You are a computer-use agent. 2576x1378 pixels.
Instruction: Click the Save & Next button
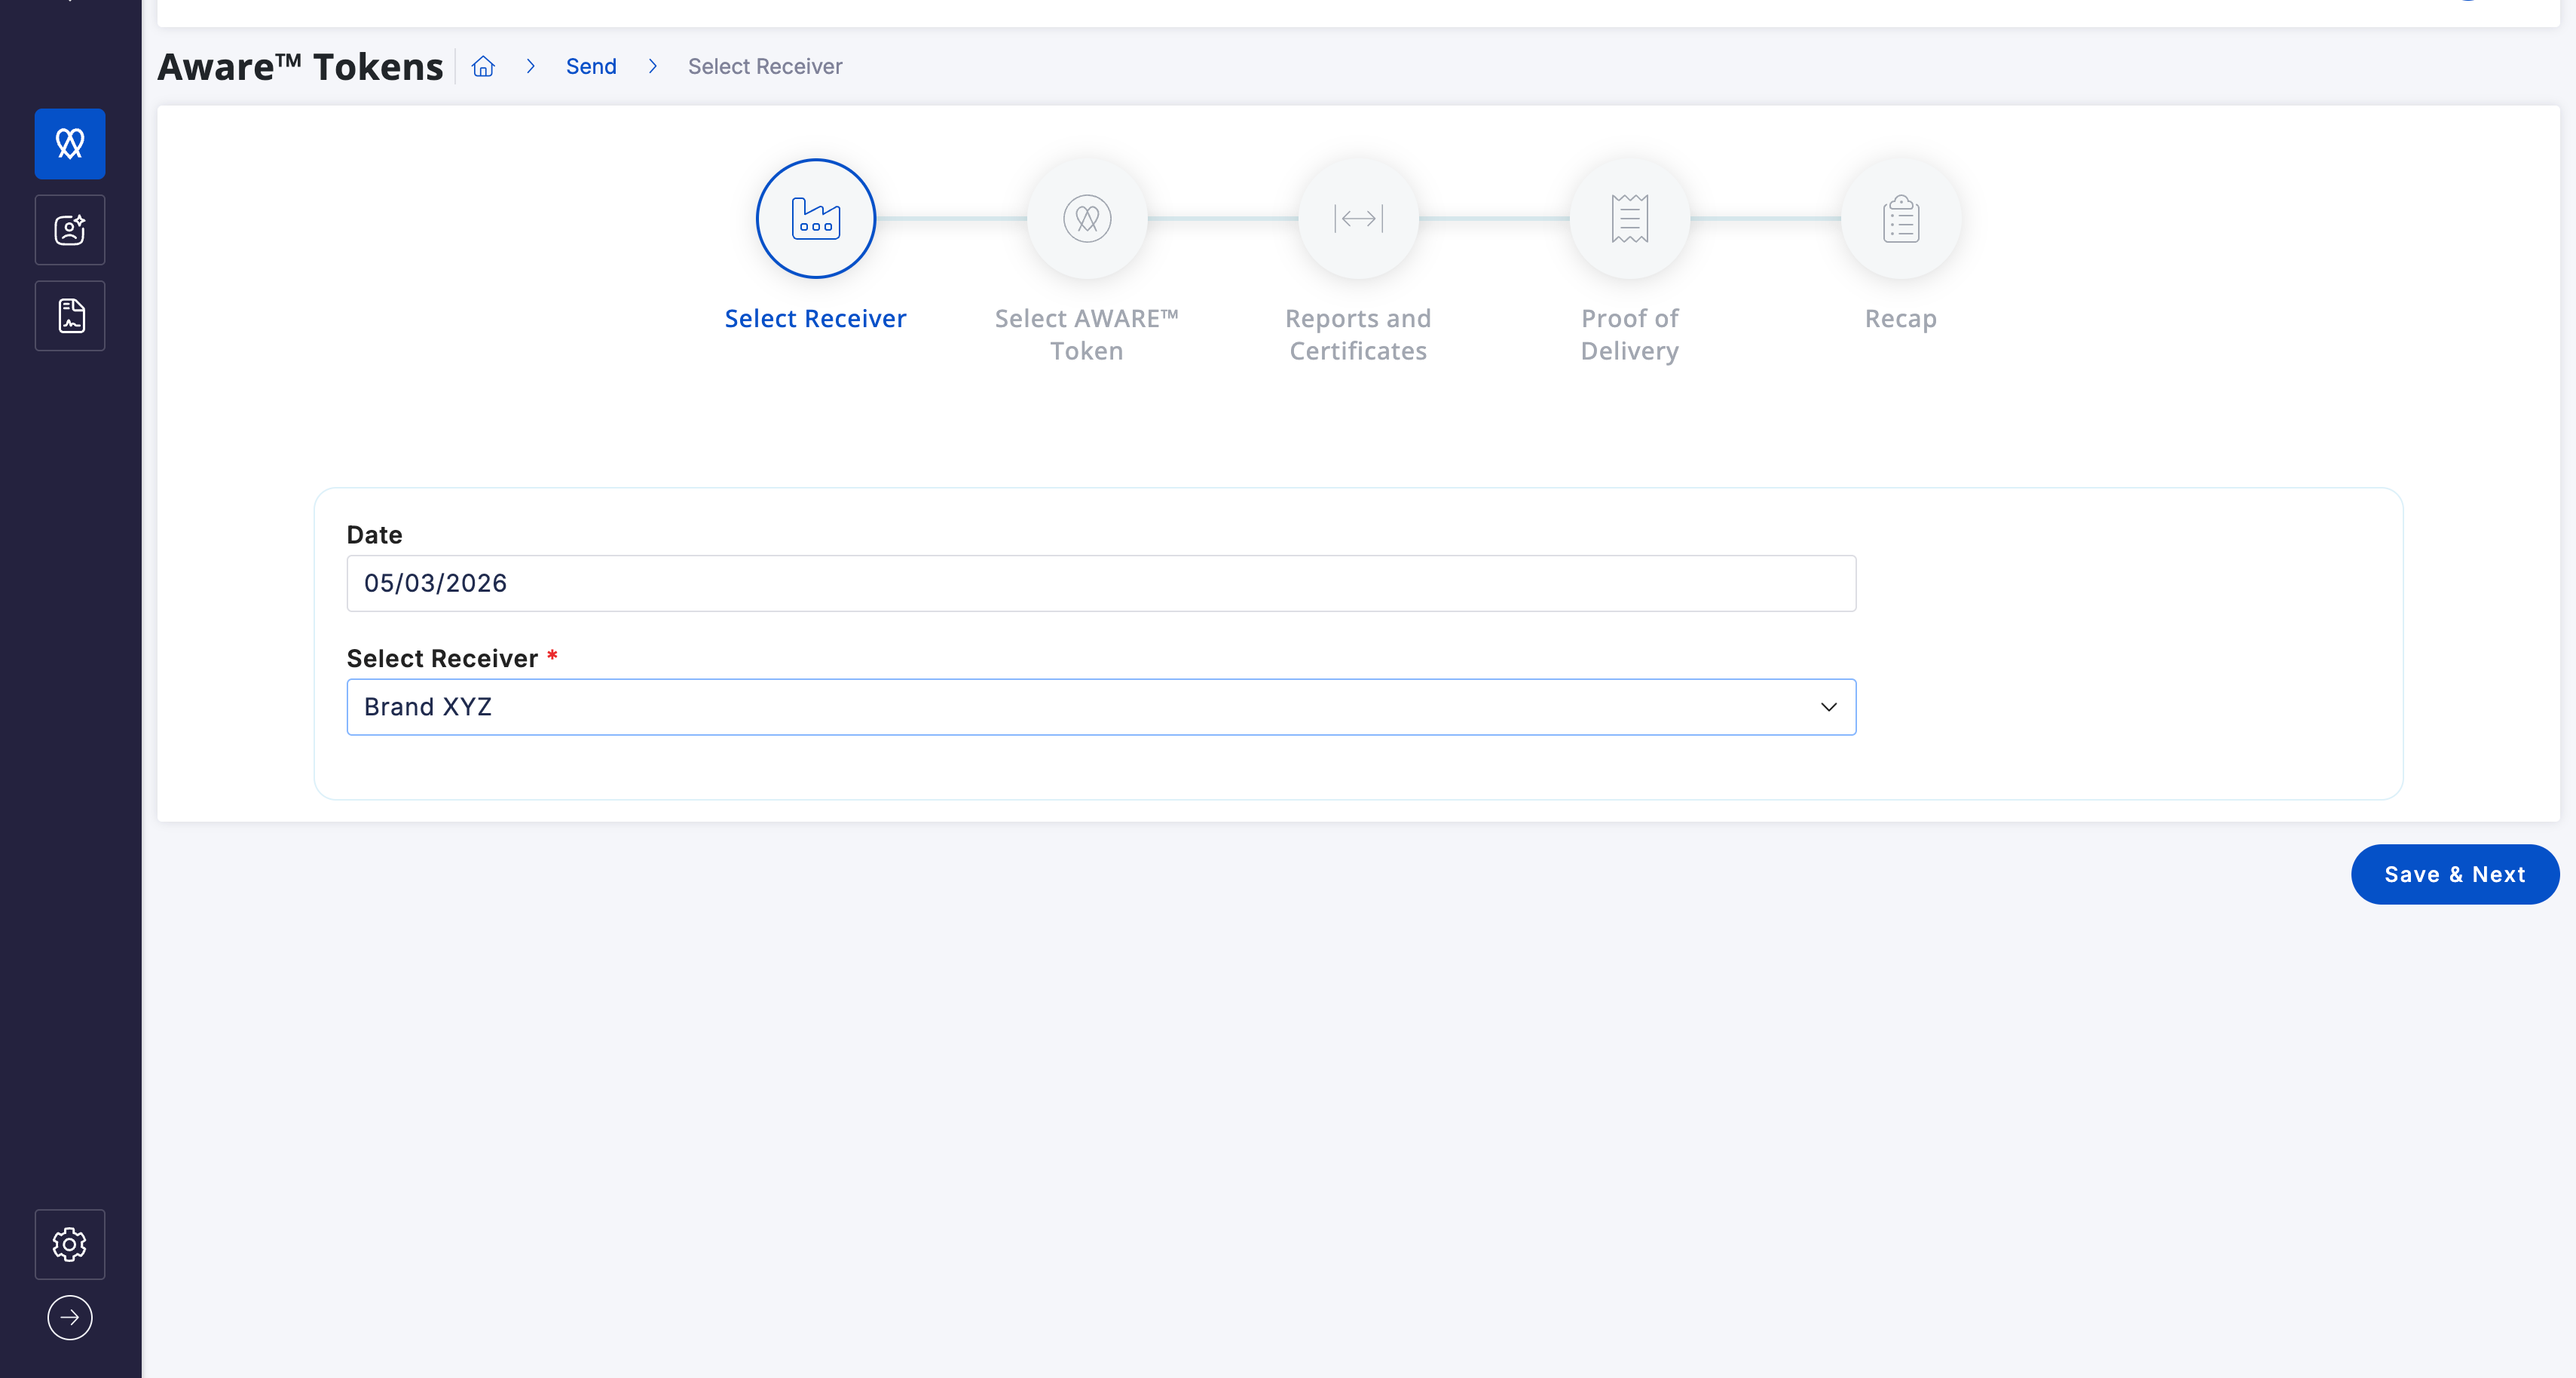(x=2455, y=874)
